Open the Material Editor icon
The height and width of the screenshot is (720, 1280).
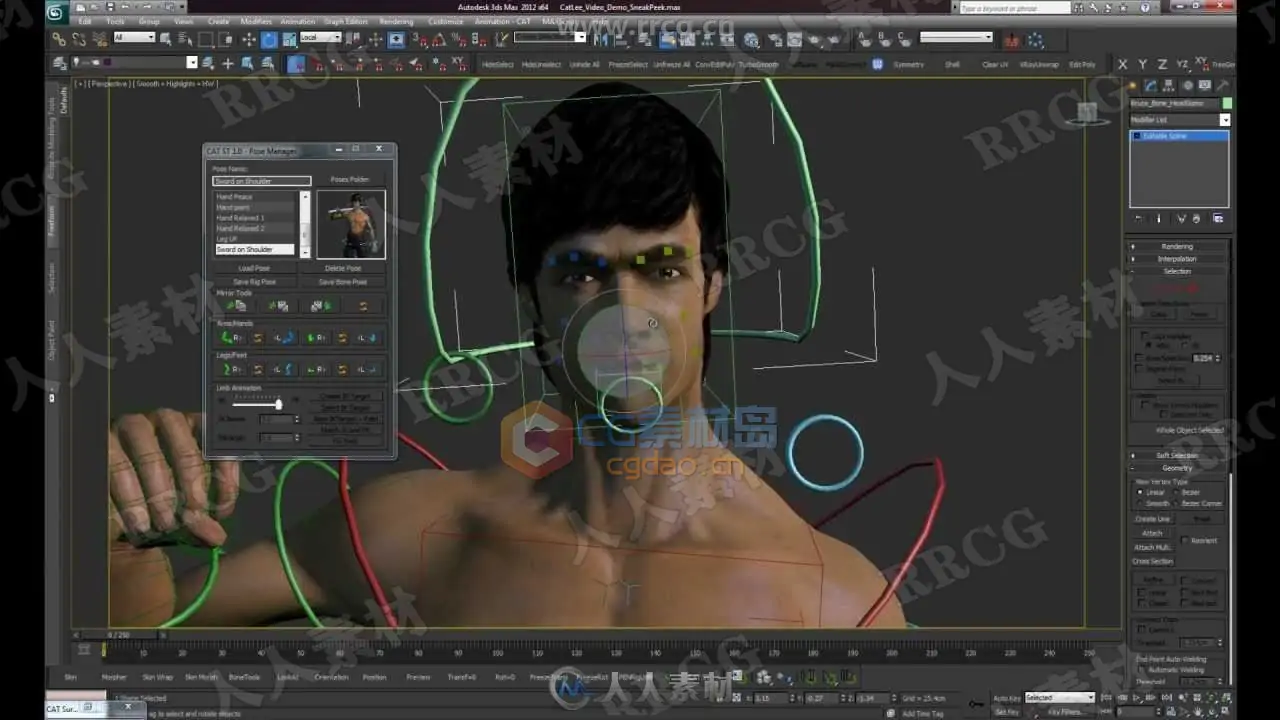(x=750, y=39)
